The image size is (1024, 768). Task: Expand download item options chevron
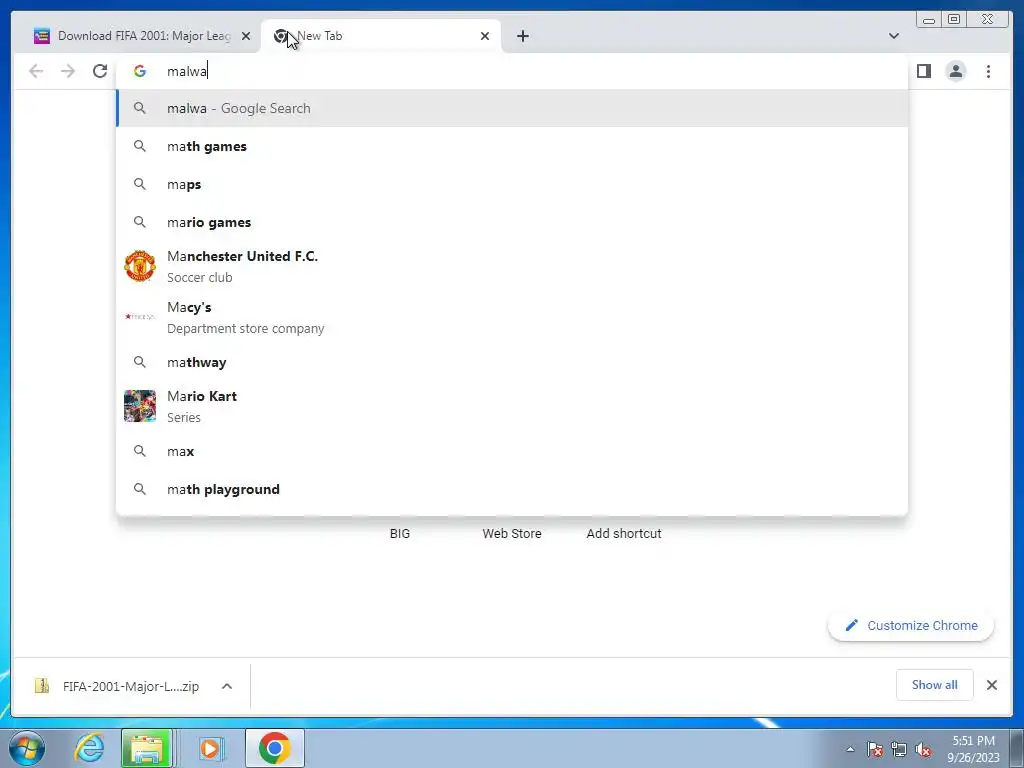[227, 686]
